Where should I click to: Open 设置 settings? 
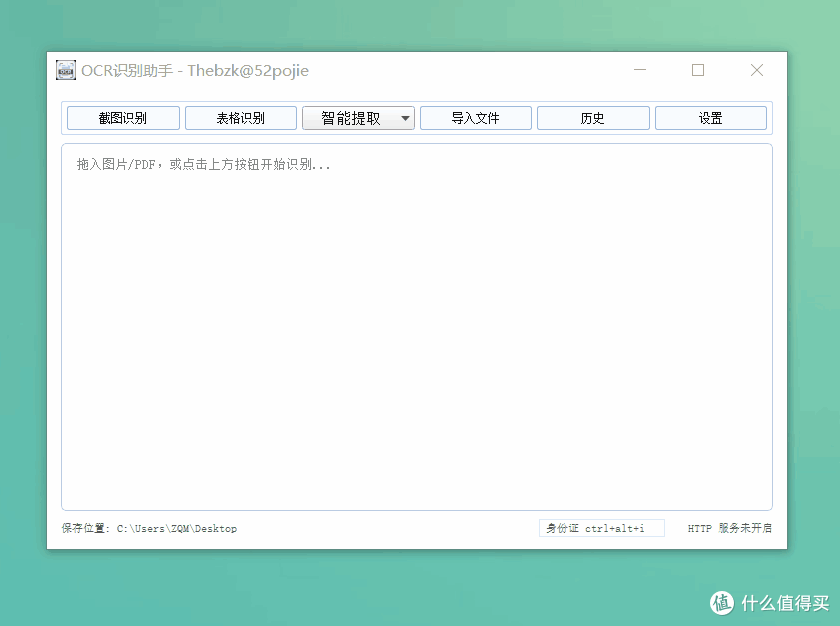pyautogui.click(x=711, y=118)
